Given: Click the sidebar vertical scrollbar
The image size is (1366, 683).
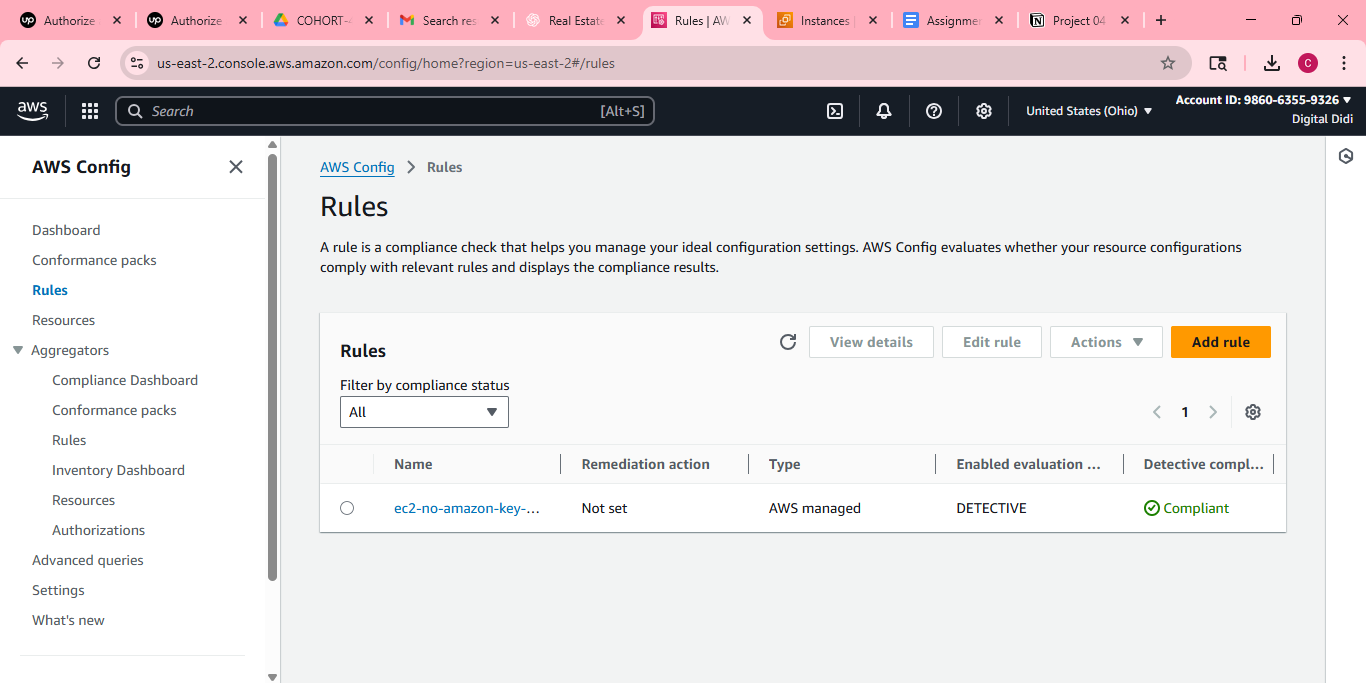Looking at the screenshot, I should (x=273, y=365).
